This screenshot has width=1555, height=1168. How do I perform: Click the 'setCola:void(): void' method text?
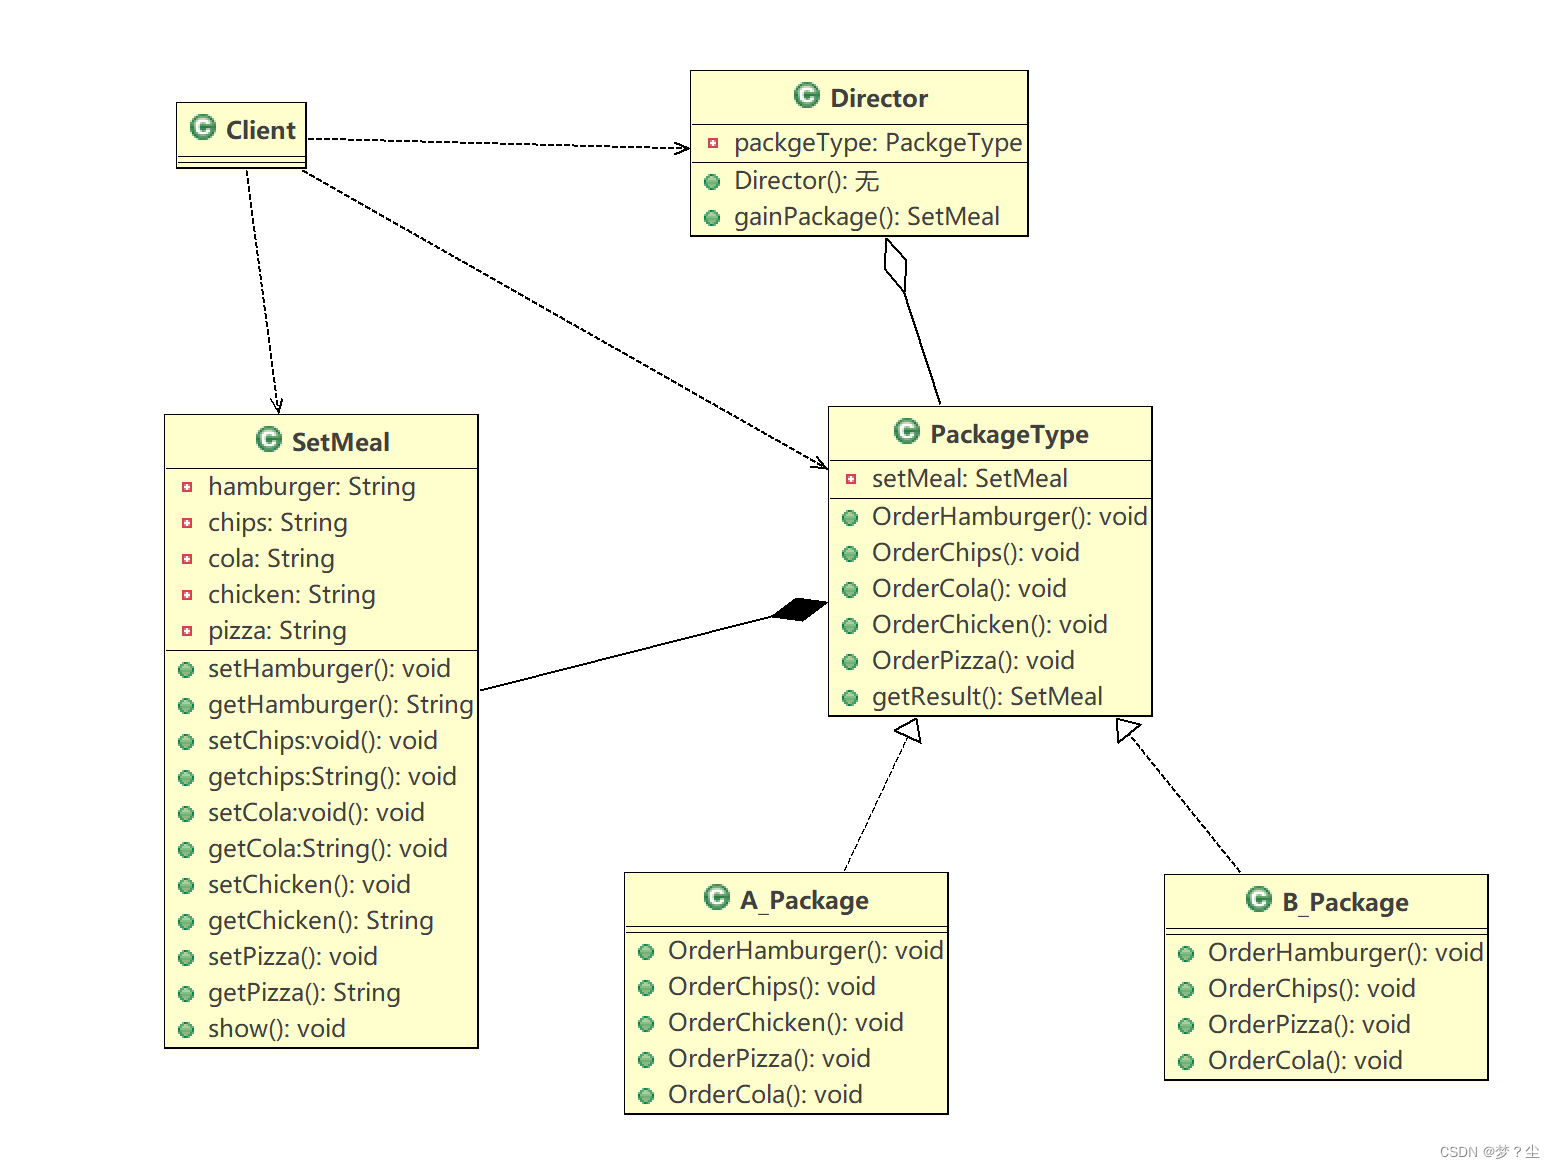click(x=316, y=813)
